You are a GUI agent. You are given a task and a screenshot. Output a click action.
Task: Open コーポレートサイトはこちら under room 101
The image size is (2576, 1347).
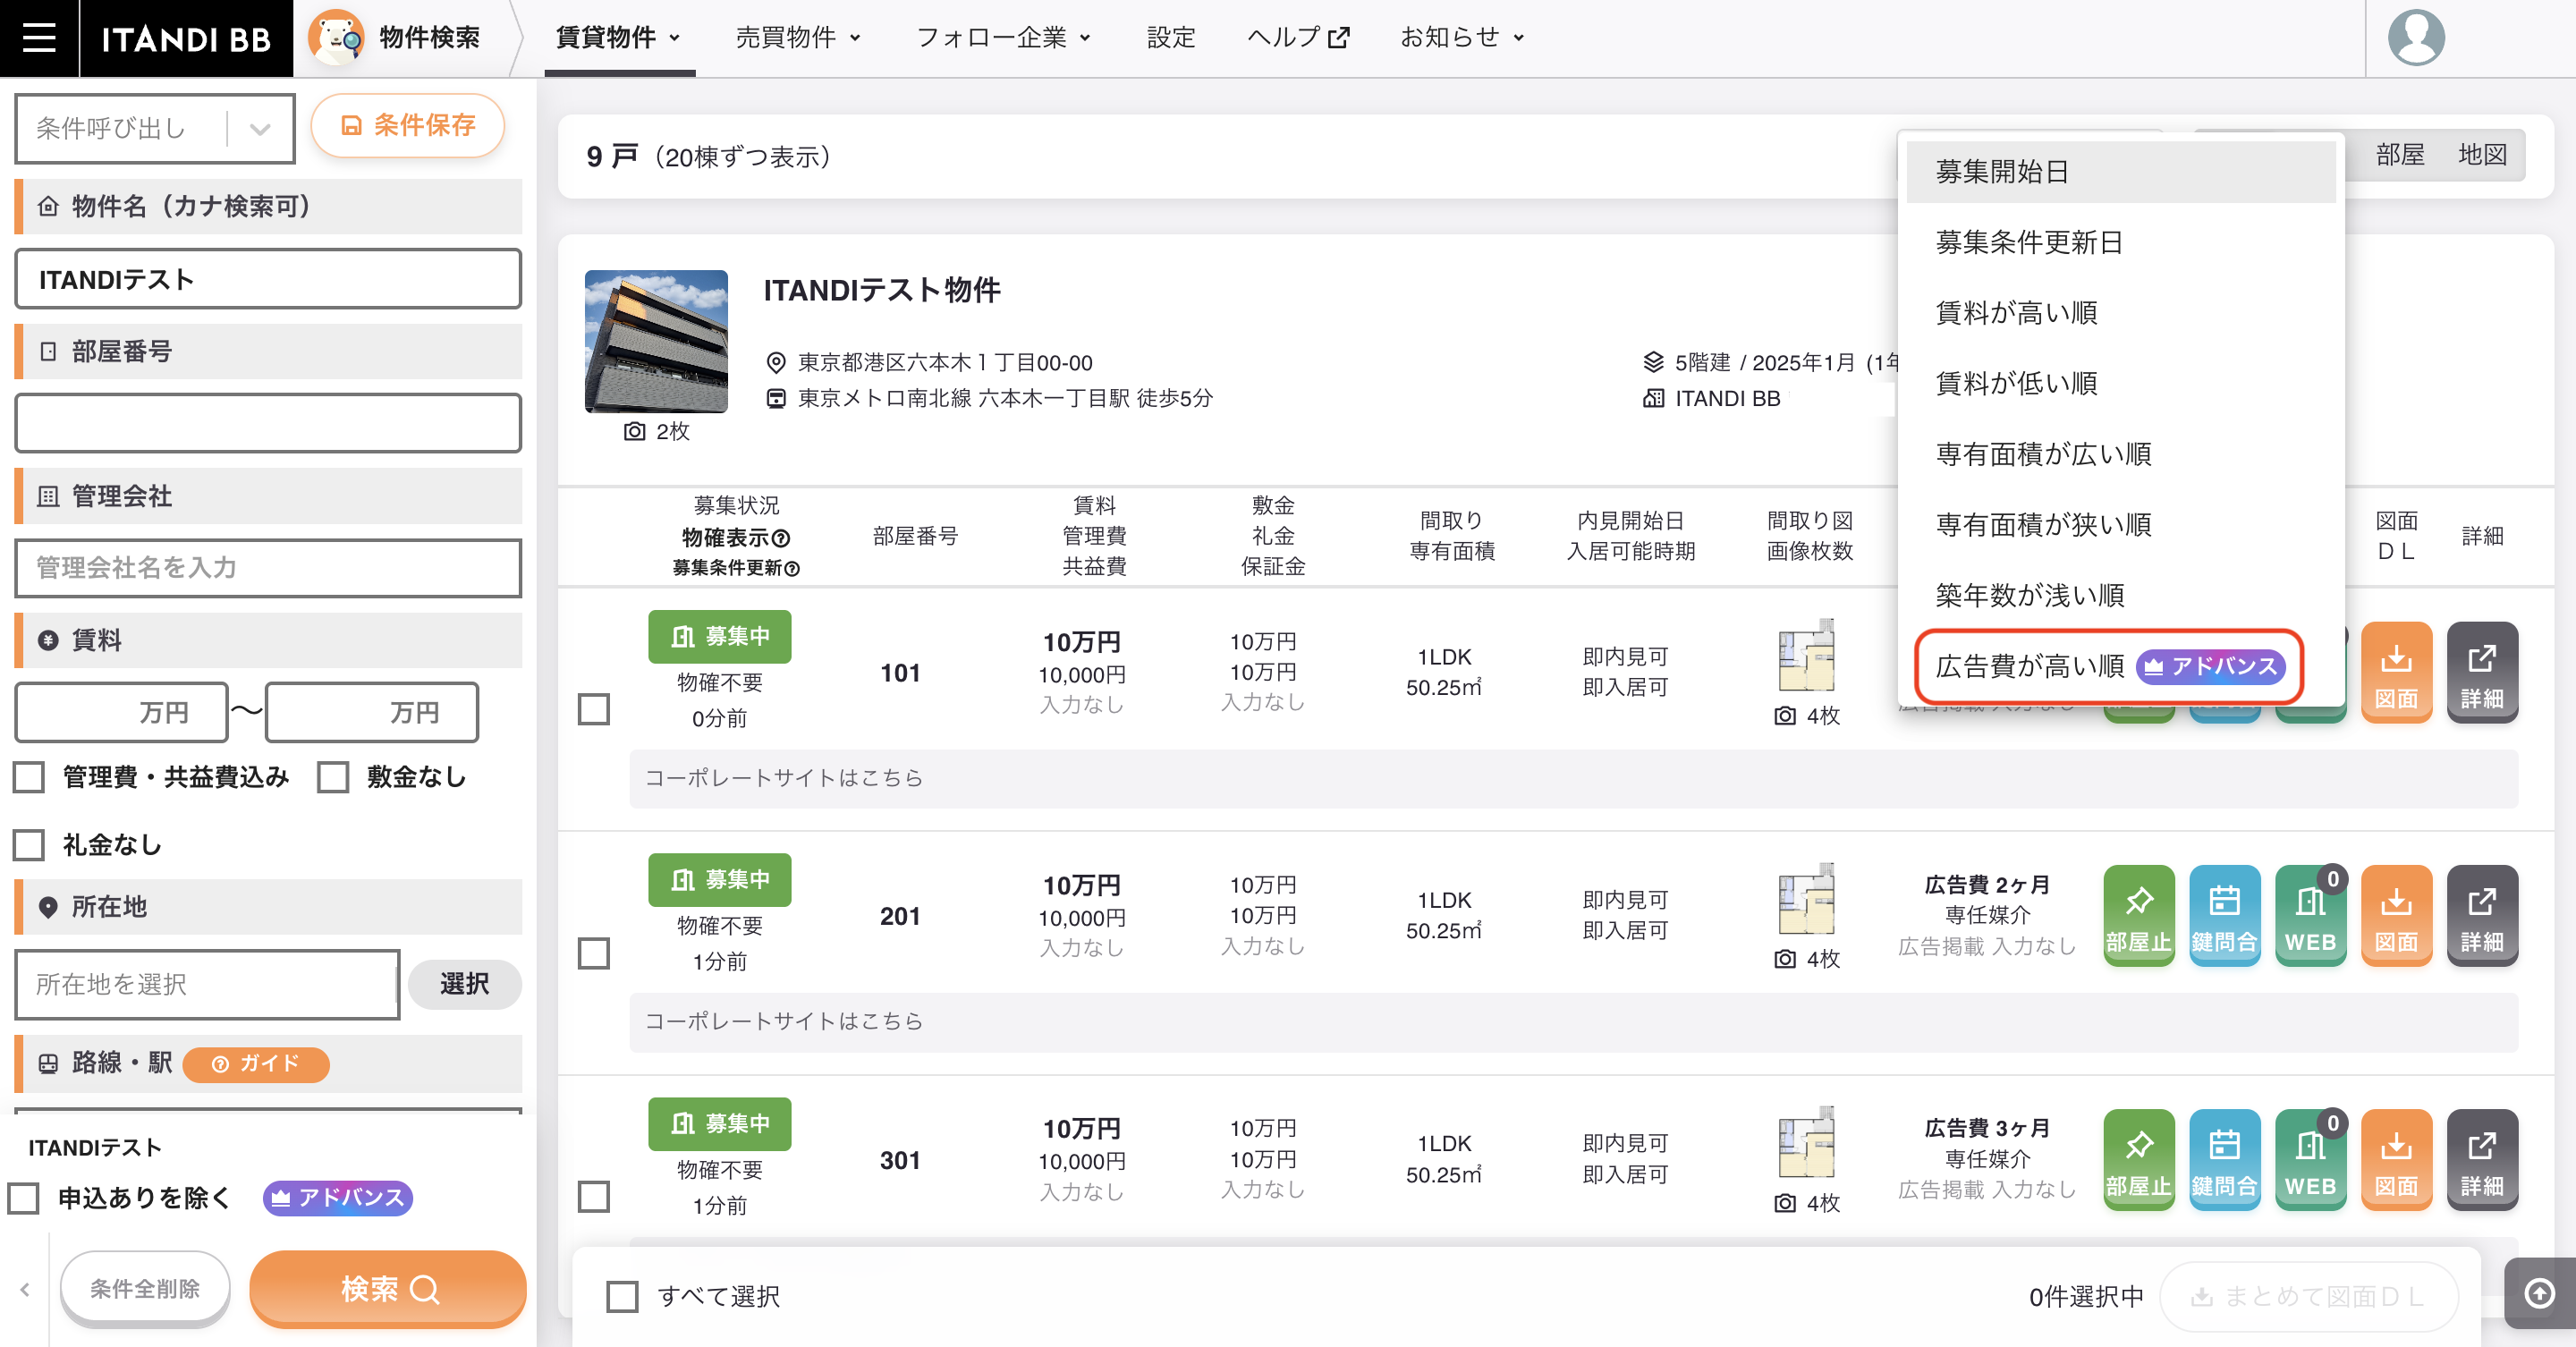pos(783,778)
